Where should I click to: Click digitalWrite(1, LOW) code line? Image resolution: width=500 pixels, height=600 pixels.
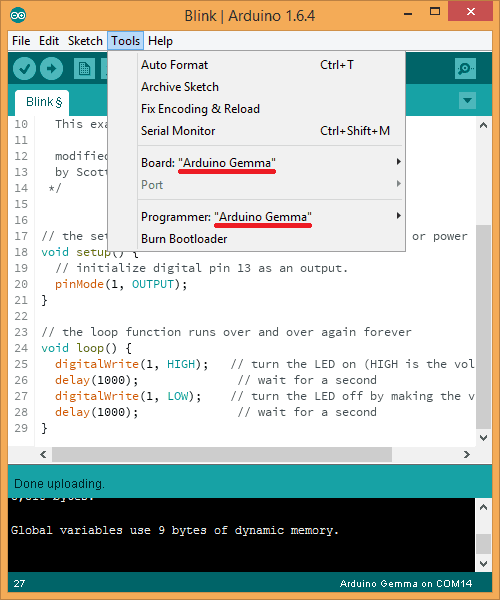click(128, 396)
